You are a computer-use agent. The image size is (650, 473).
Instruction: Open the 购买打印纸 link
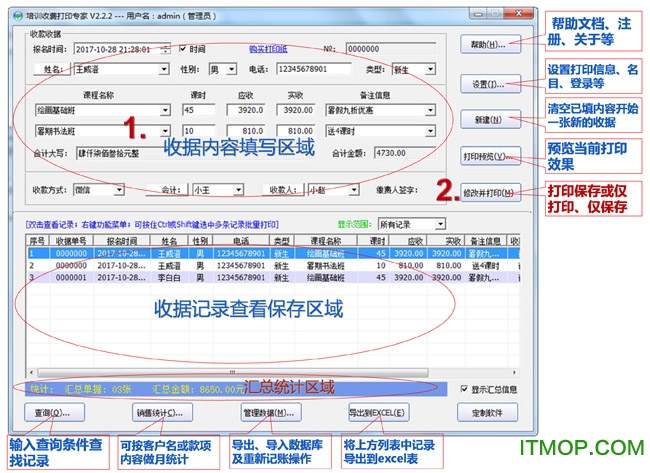(268, 49)
